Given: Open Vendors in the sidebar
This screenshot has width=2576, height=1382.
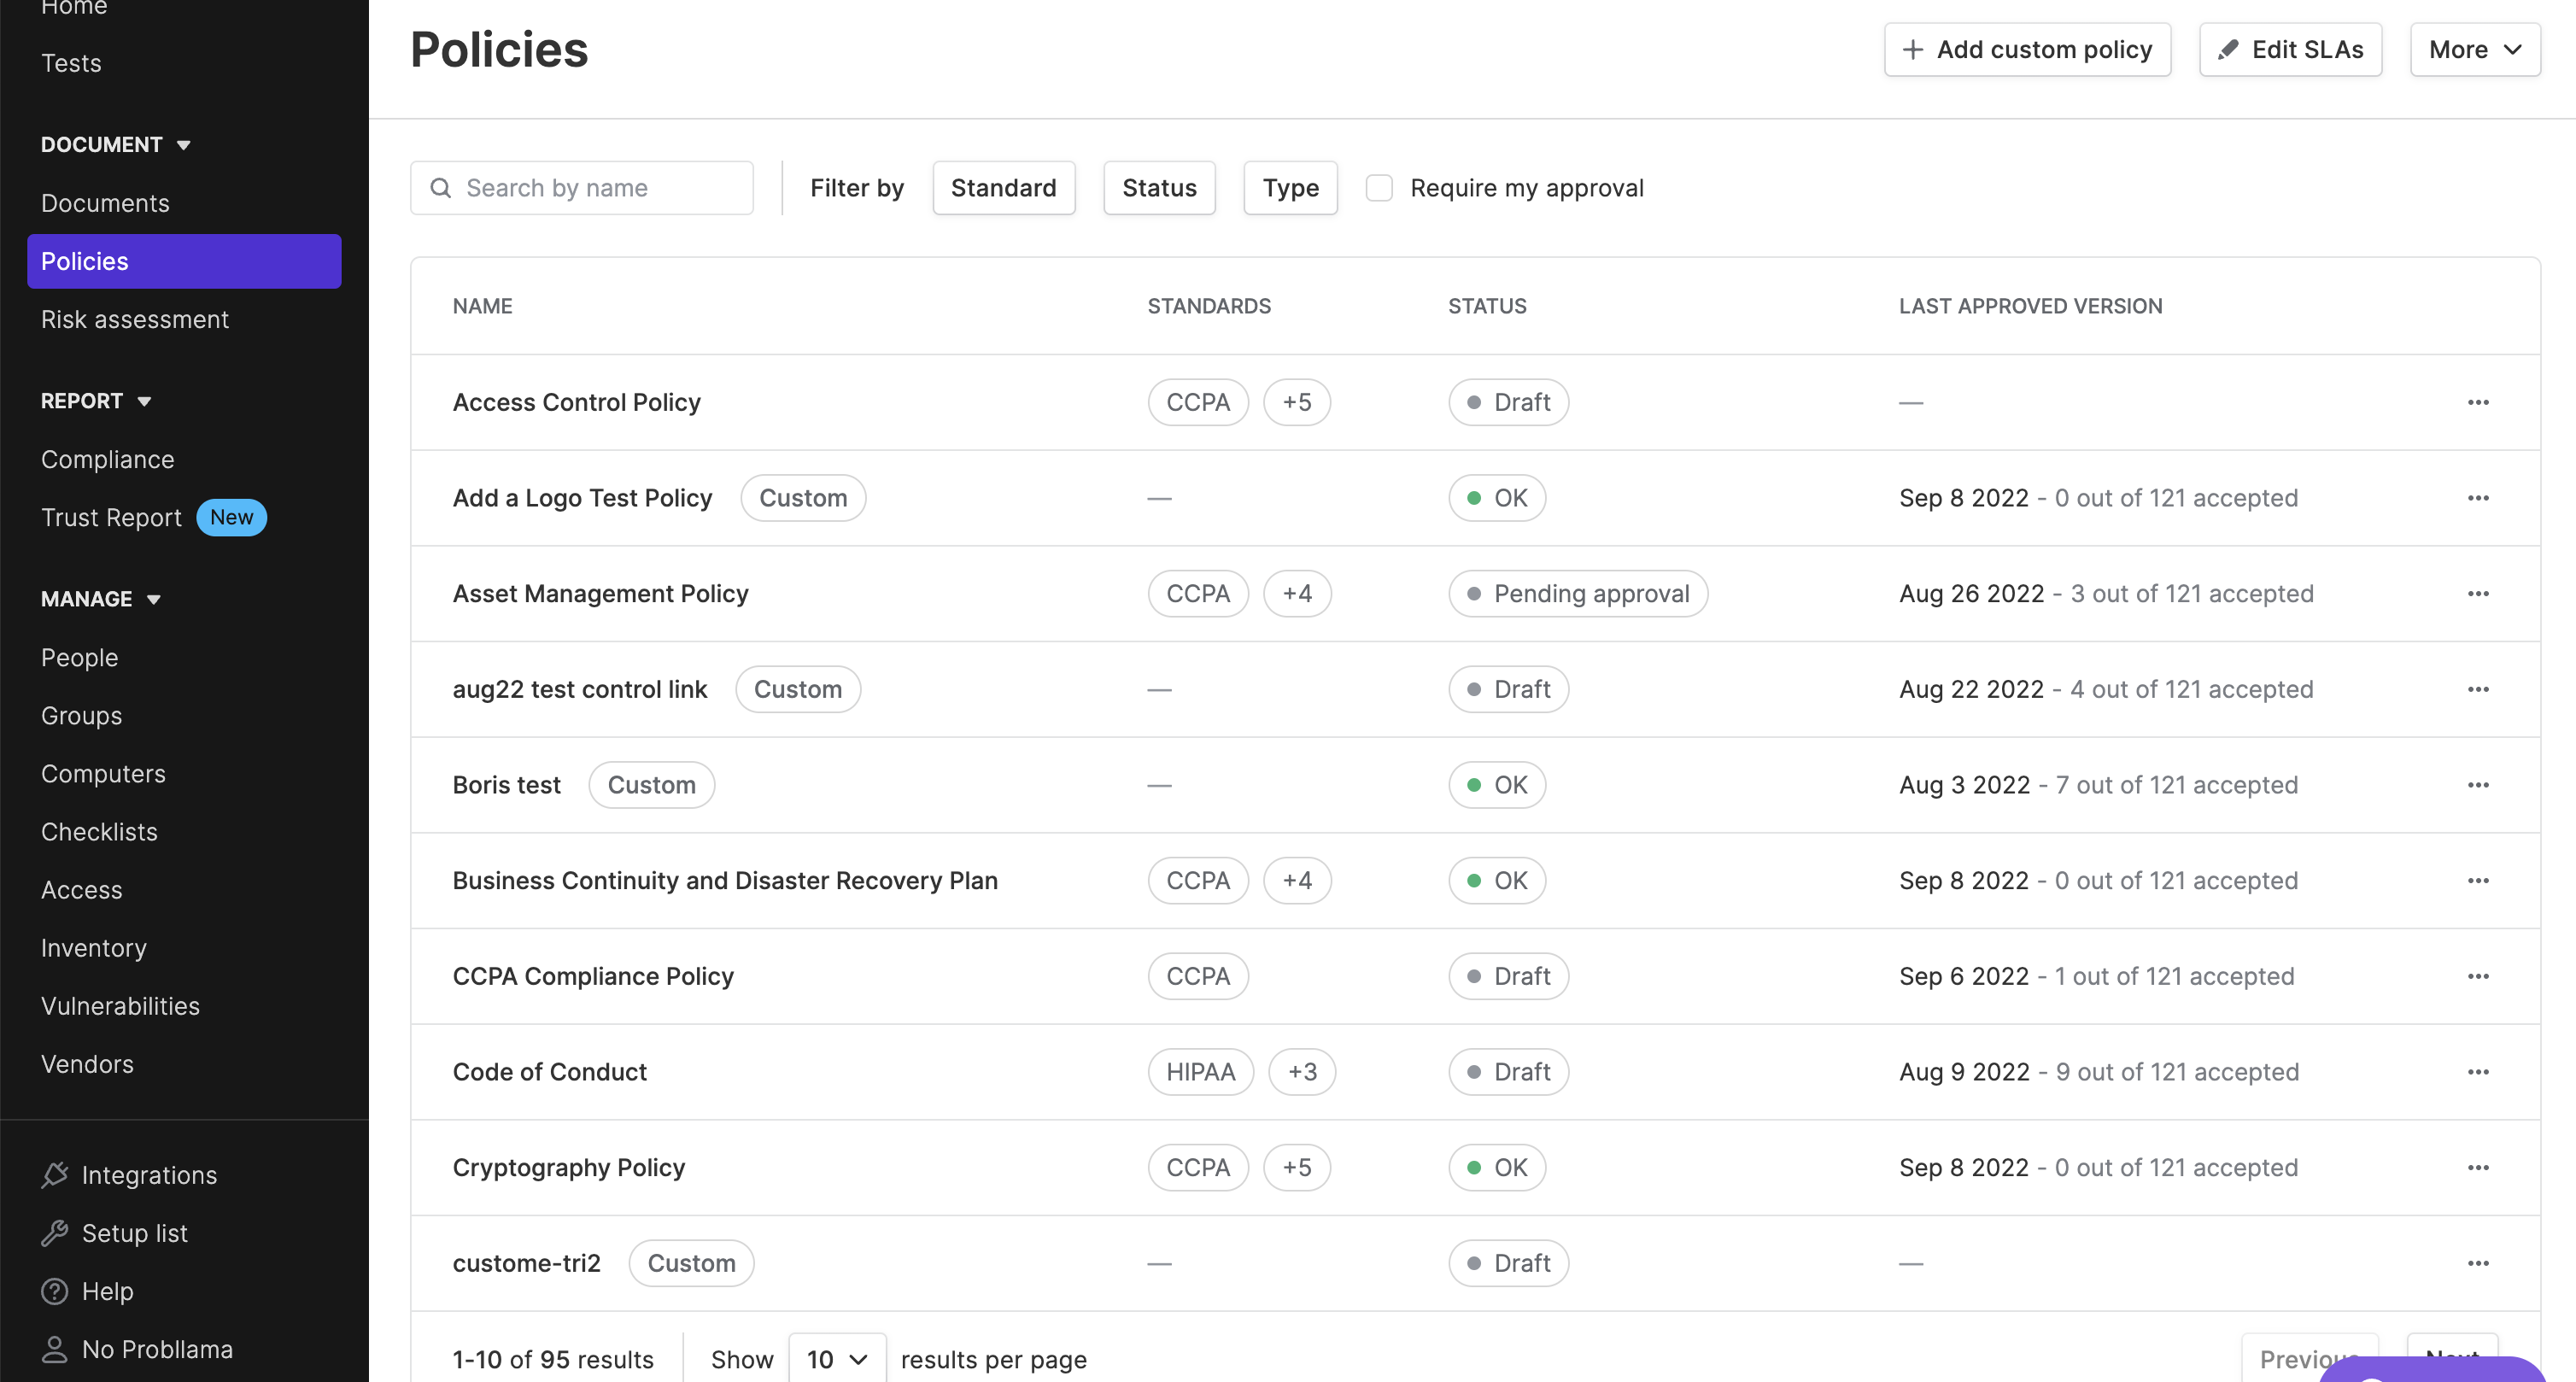Looking at the screenshot, I should pyautogui.click(x=87, y=1063).
